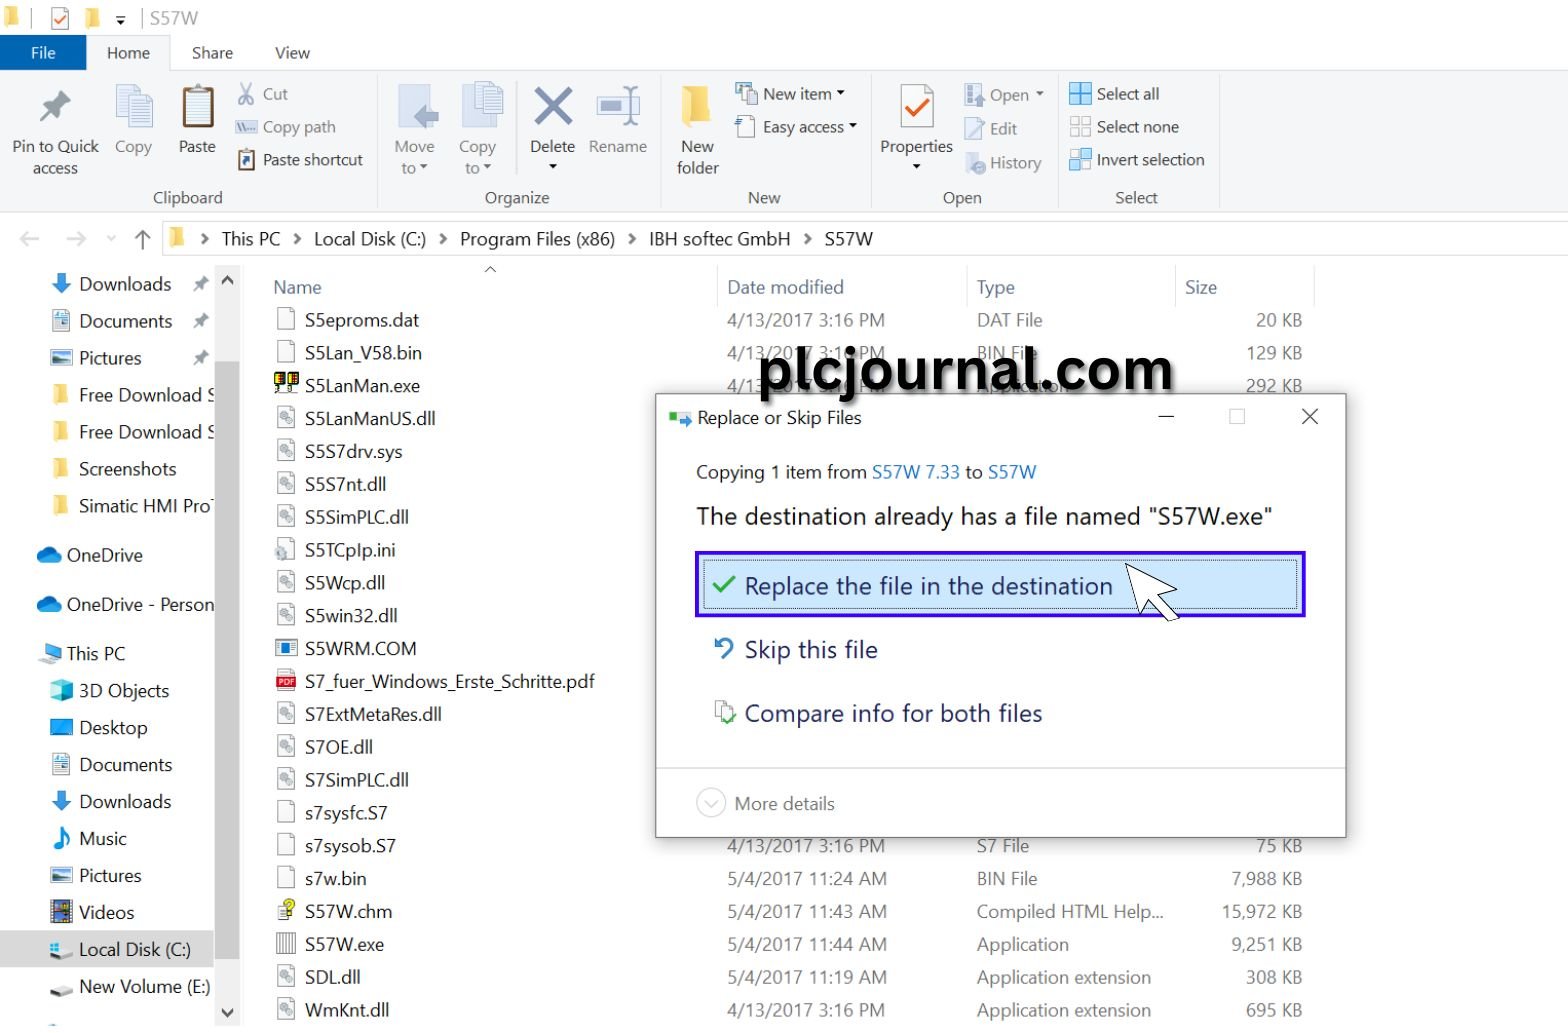Switch to the Share tab
This screenshot has width=1568, height=1033.
click(x=212, y=53)
